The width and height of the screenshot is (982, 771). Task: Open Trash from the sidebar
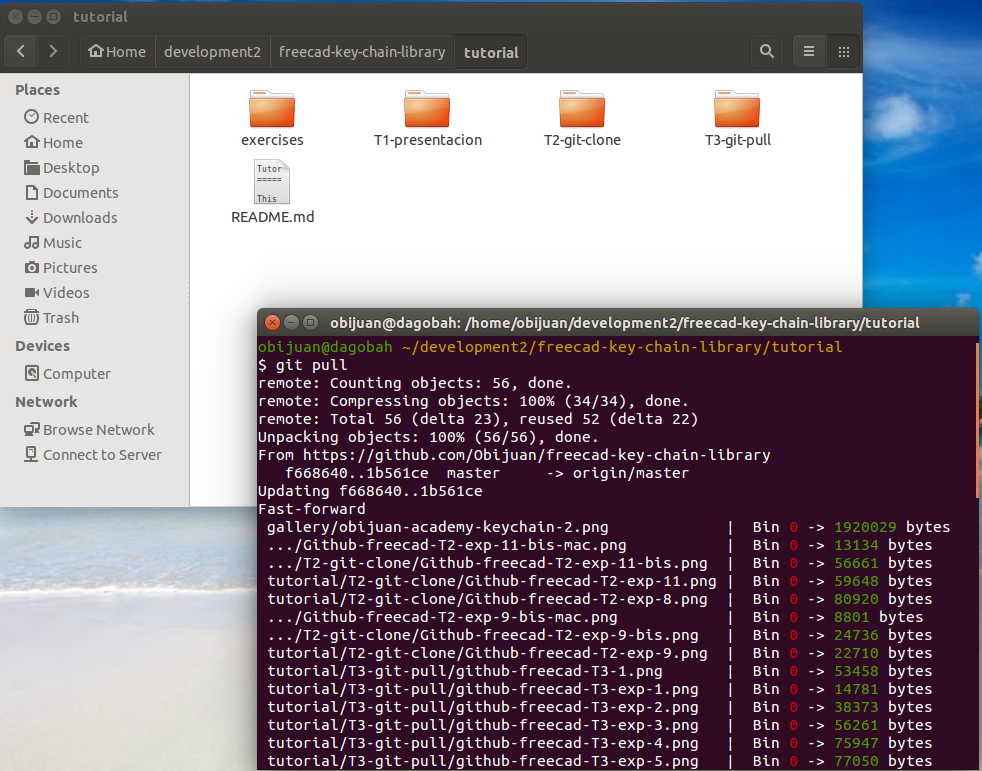(x=60, y=318)
